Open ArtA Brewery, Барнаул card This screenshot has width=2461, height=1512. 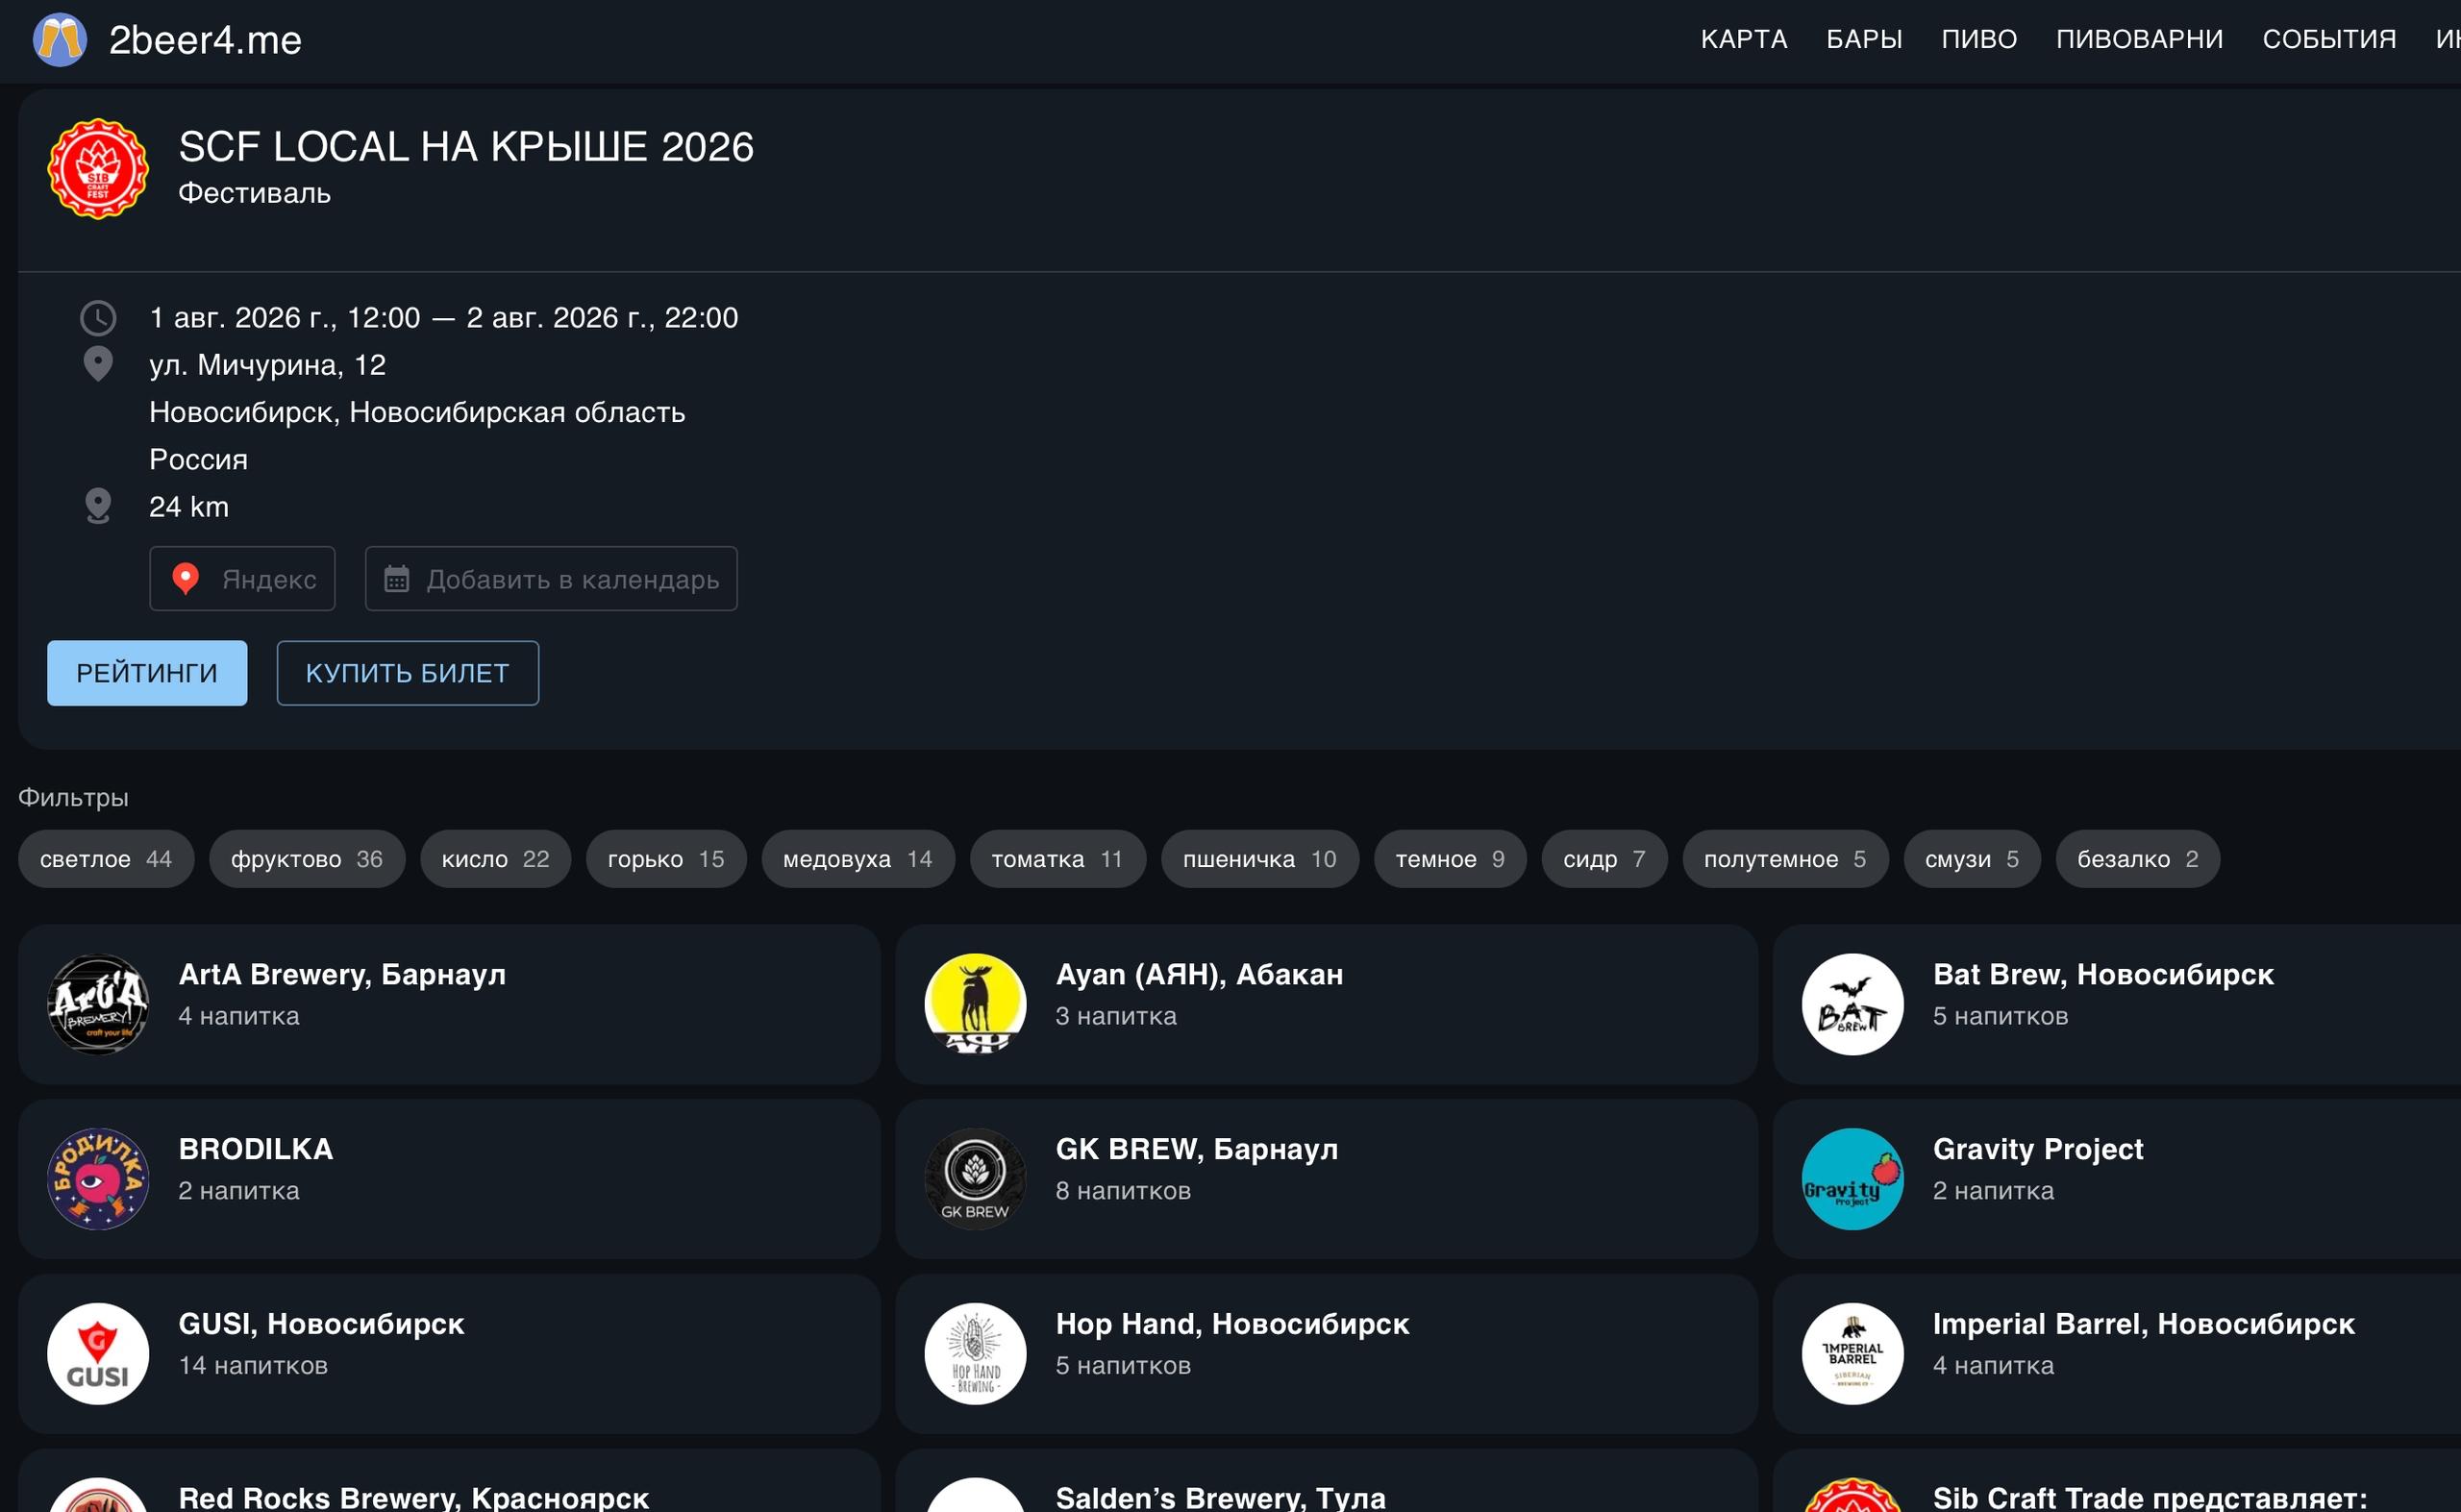coord(449,1004)
